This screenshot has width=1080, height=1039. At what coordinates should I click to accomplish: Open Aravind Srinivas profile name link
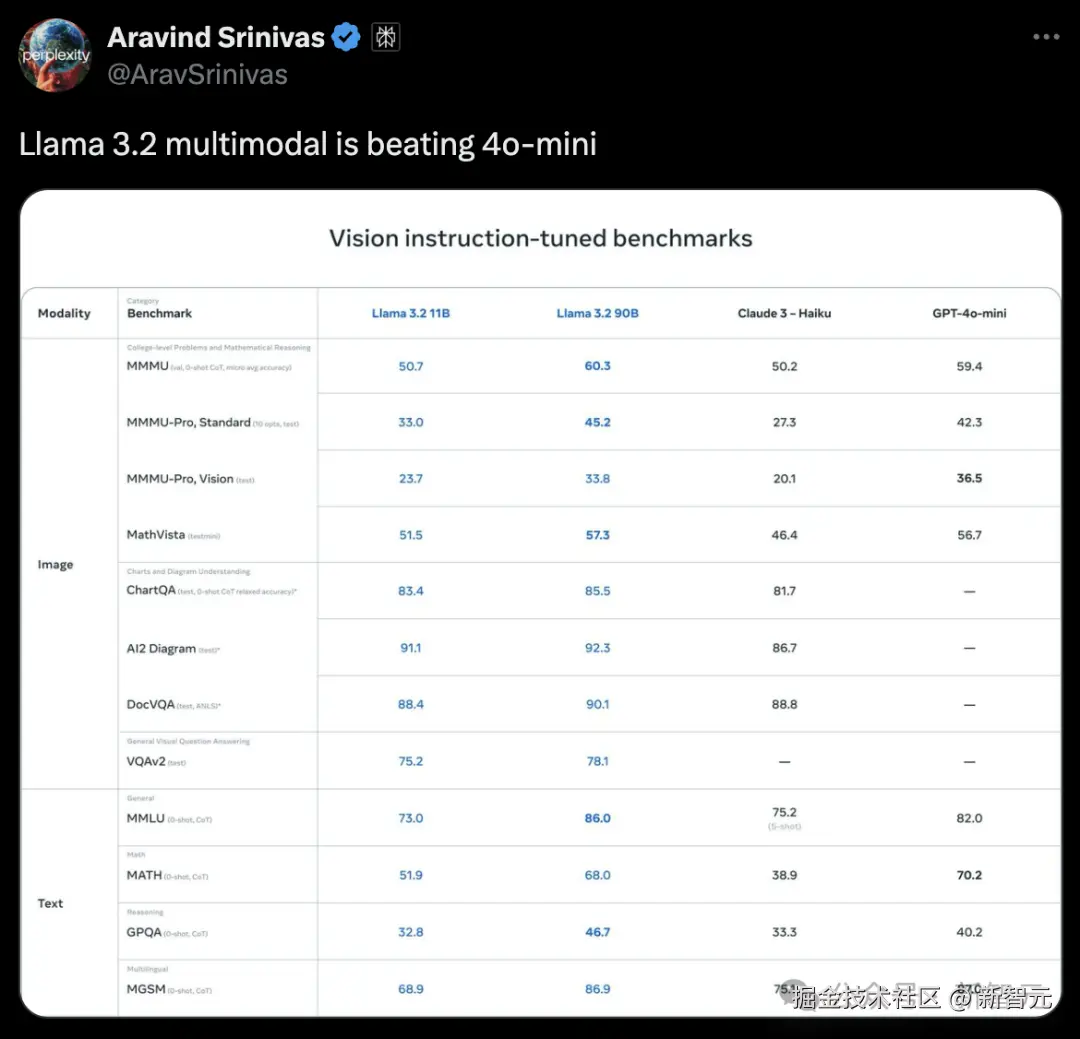[216, 38]
